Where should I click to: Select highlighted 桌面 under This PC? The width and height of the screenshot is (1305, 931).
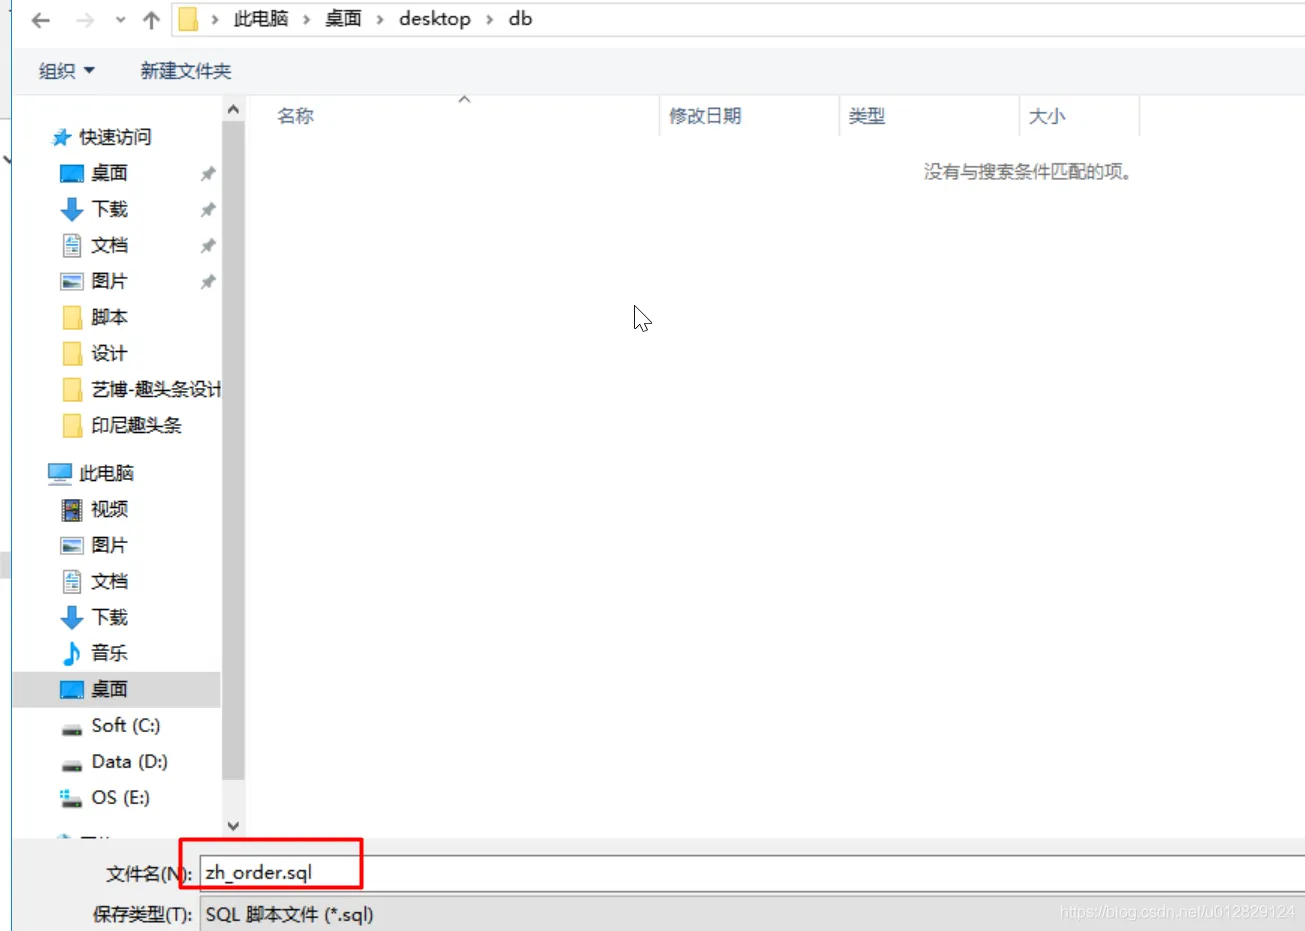click(x=116, y=689)
